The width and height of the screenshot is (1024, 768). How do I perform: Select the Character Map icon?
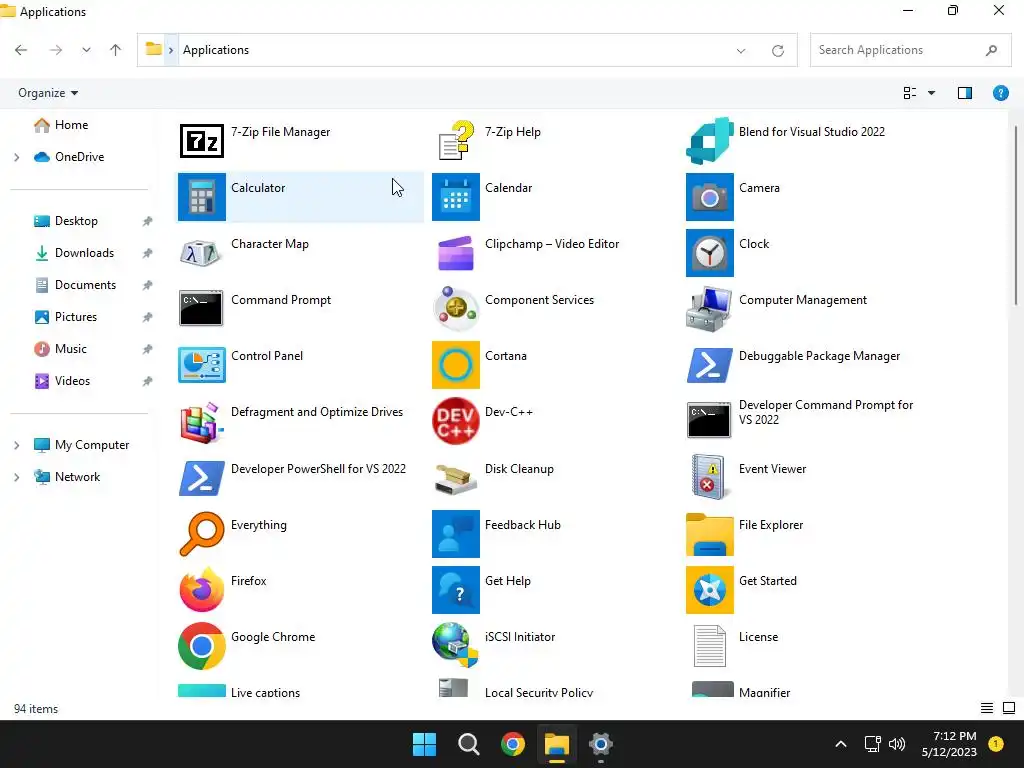(202, 253)
